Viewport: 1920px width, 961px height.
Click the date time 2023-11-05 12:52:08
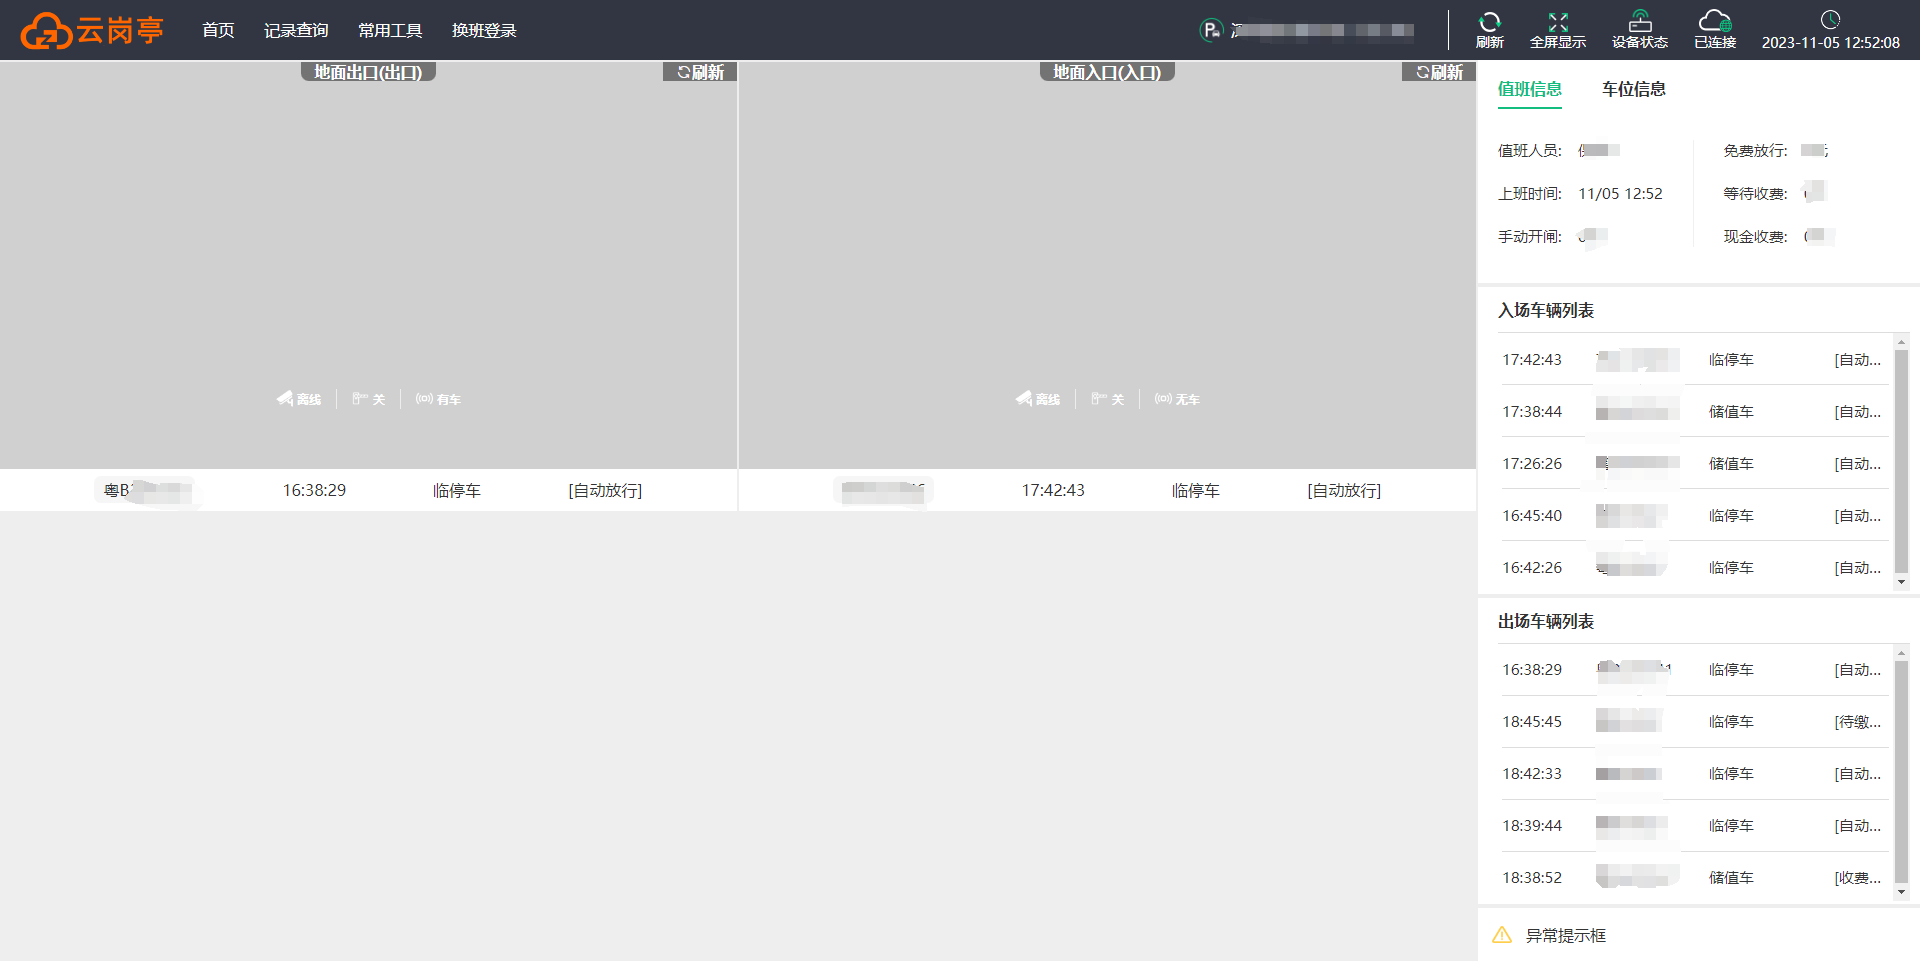click(x=1830, y=42)
